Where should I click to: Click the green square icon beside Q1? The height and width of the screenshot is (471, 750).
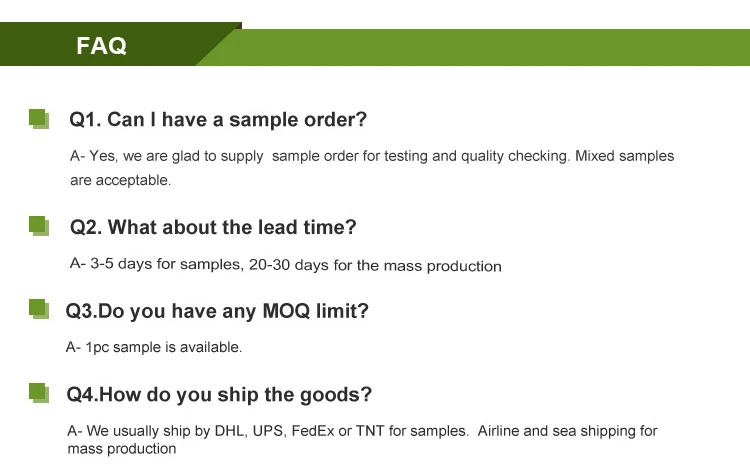(39, 119)
